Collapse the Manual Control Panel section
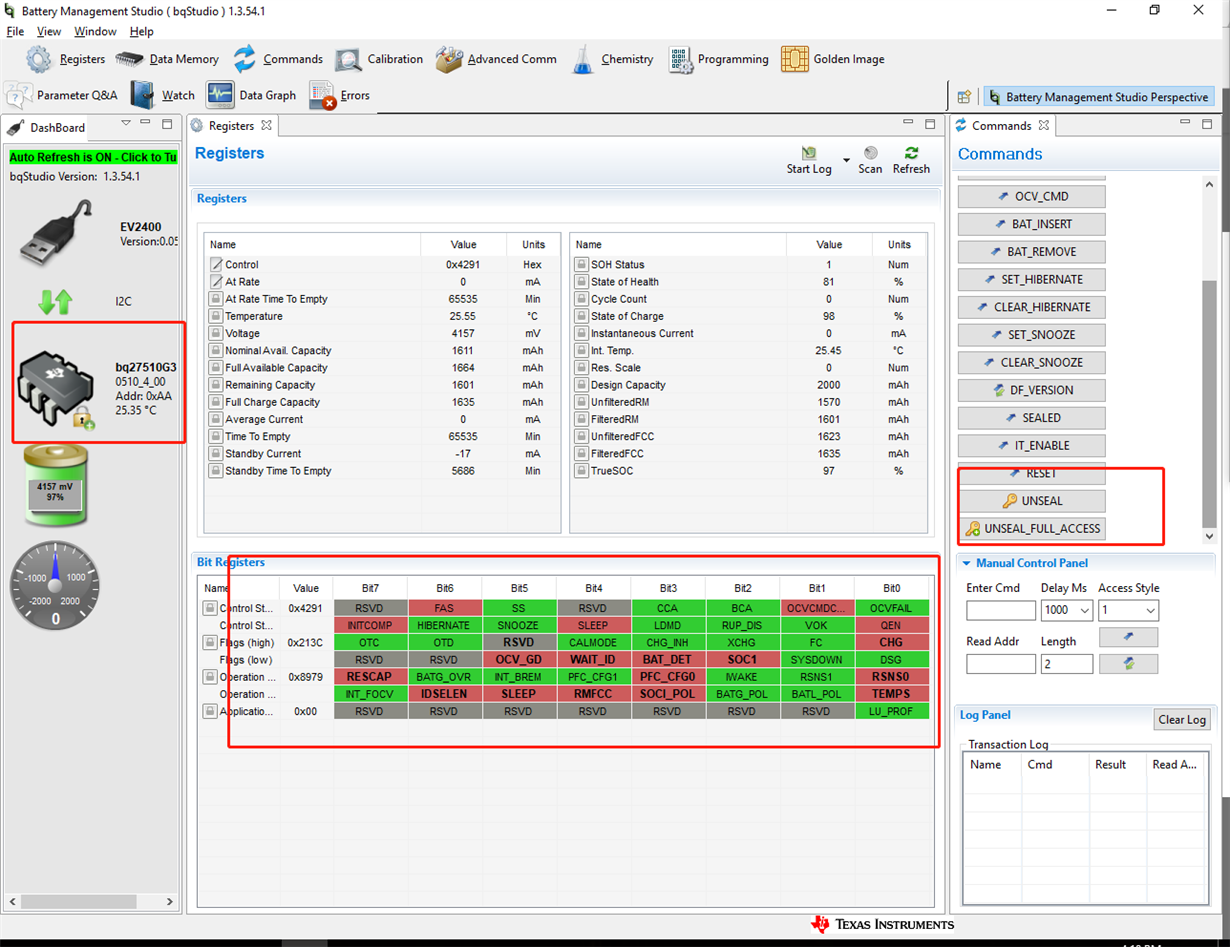 coord(966,563)
